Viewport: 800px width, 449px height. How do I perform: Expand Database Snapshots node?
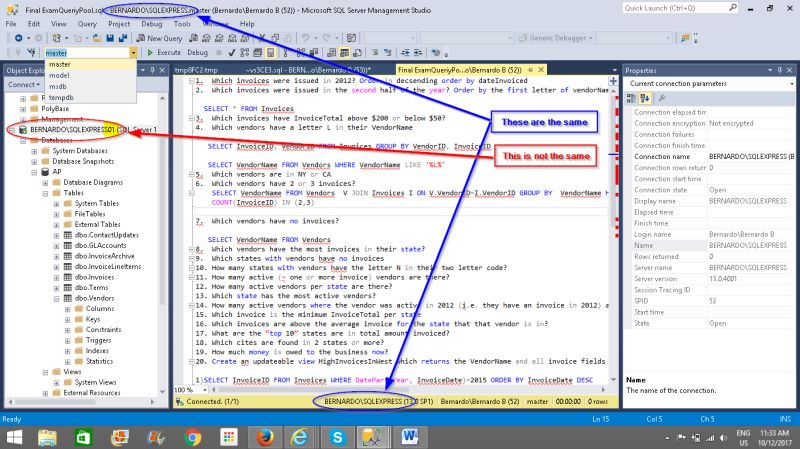[x=34, y=162]
